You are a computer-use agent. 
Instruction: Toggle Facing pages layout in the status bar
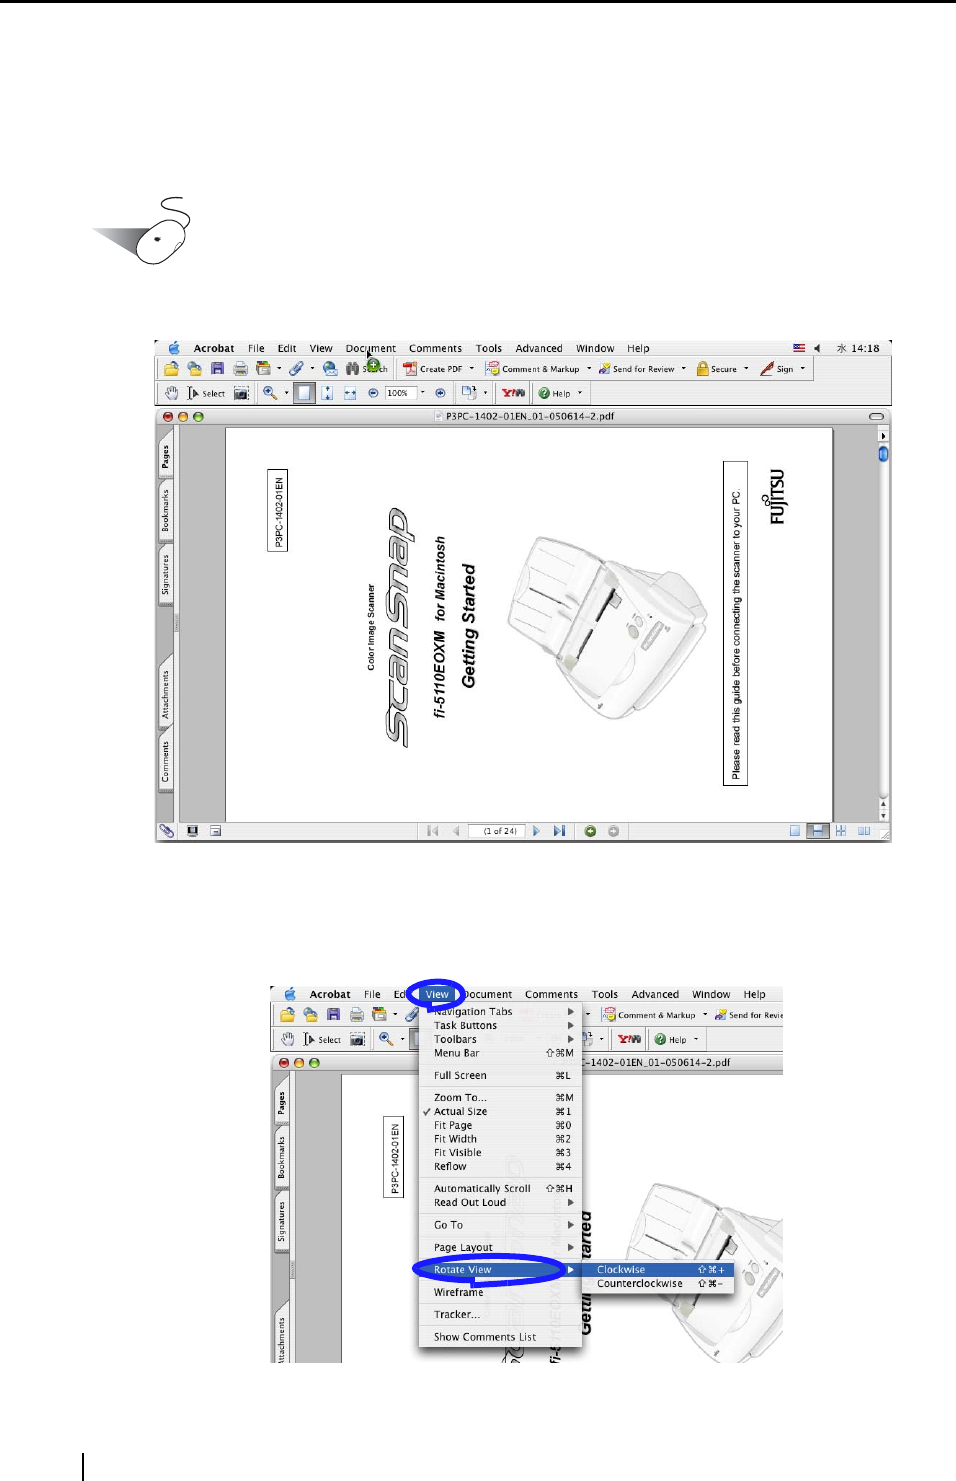[x=864, y=831]
